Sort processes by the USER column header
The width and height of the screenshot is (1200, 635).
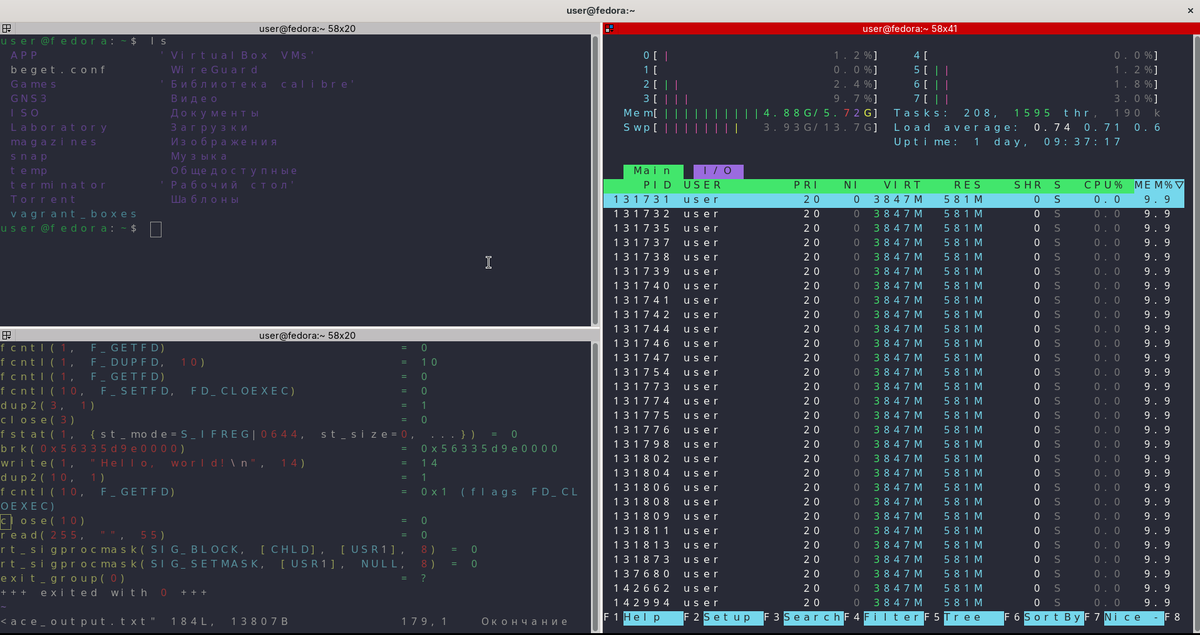pyautogui.click(x=703, y=185)
